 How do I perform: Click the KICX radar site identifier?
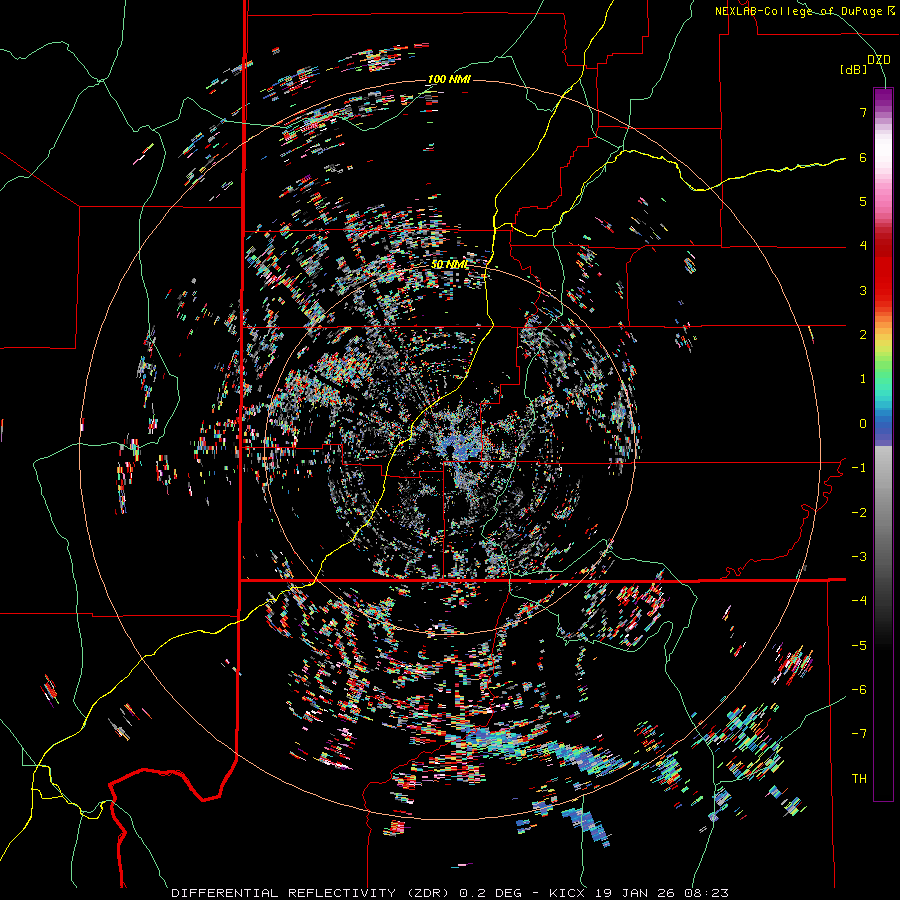pyautogui.click(x=567, y=893)
